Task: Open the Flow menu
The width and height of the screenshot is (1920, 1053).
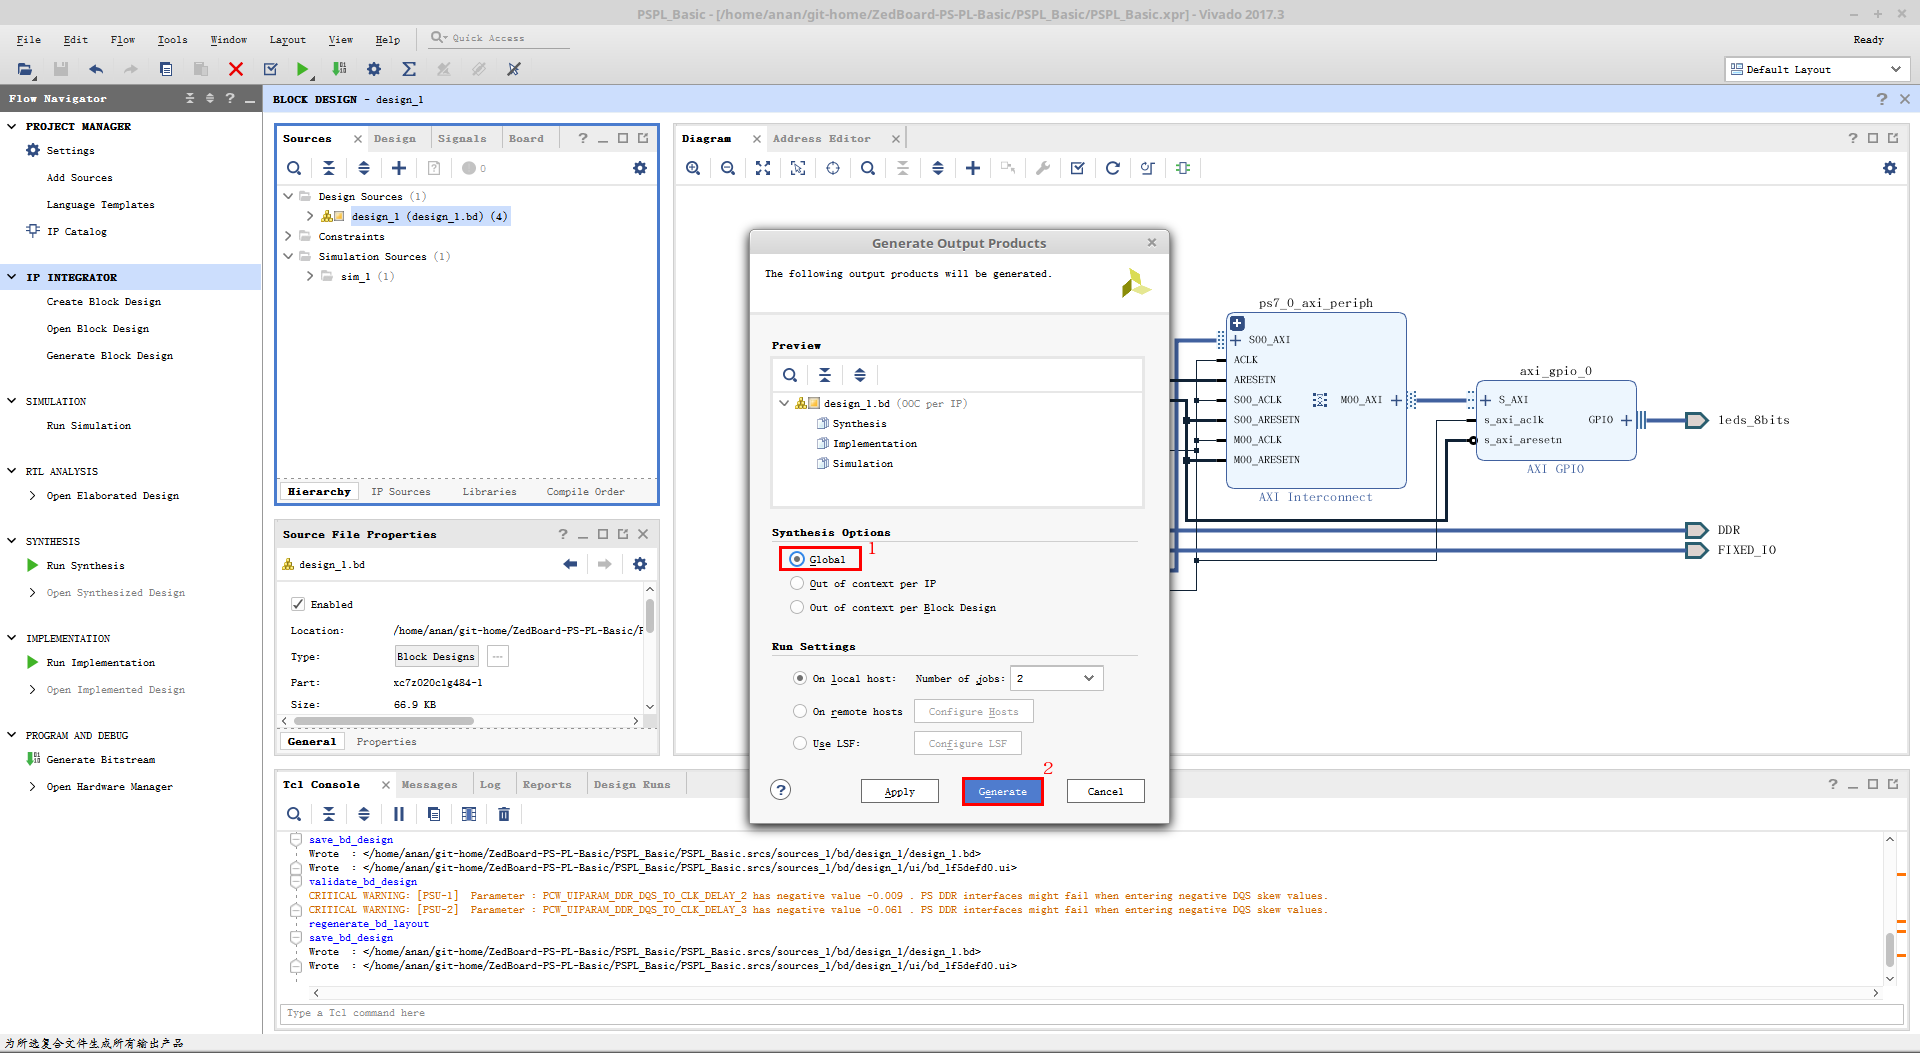Action: click(122, 40)
